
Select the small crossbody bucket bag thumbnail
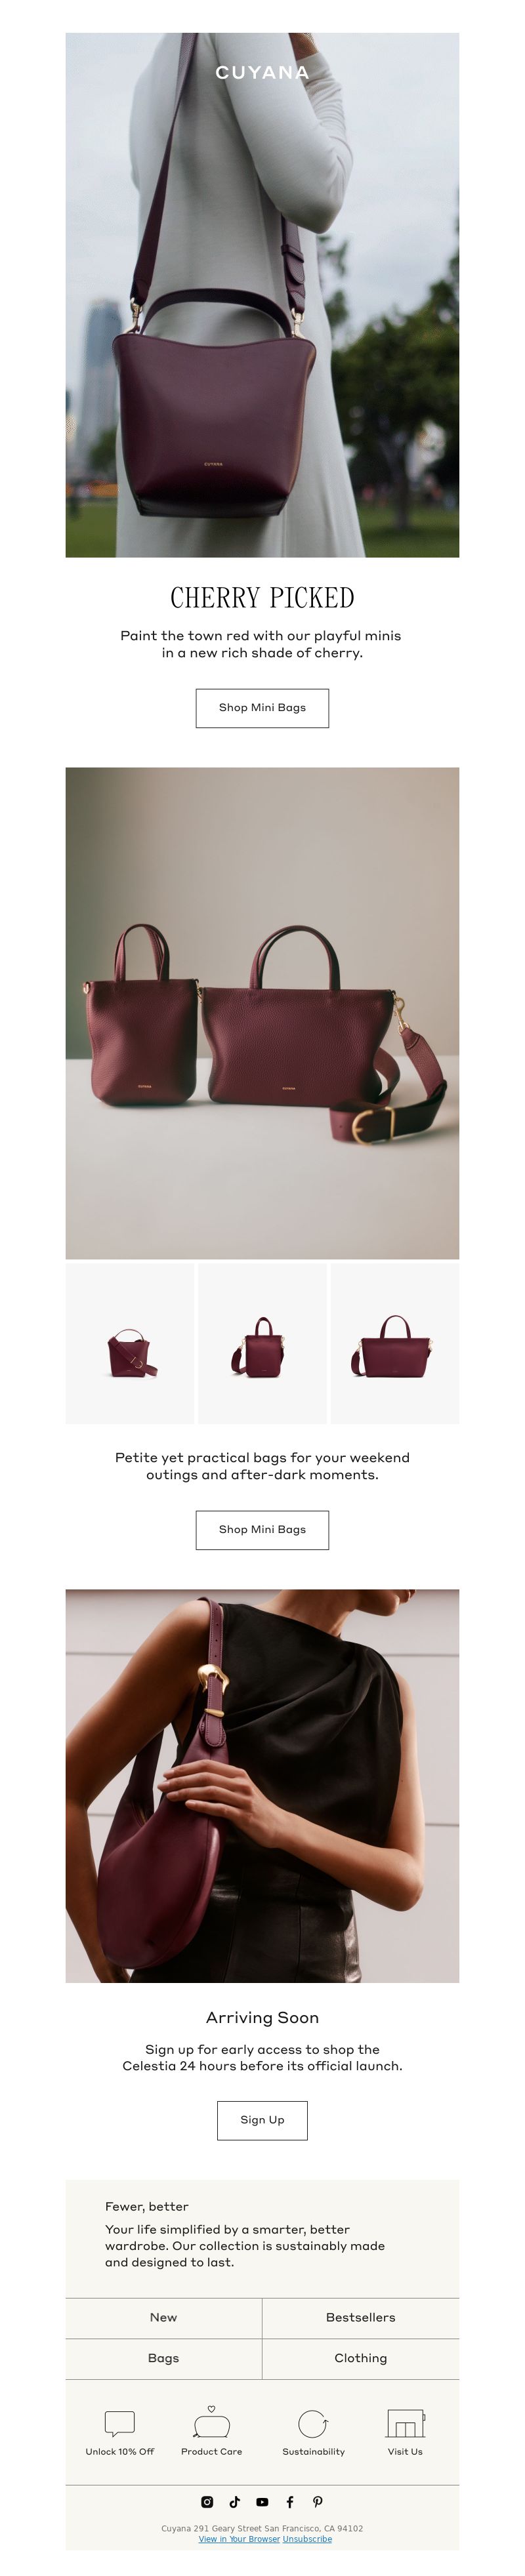(x=130, y=1343)
